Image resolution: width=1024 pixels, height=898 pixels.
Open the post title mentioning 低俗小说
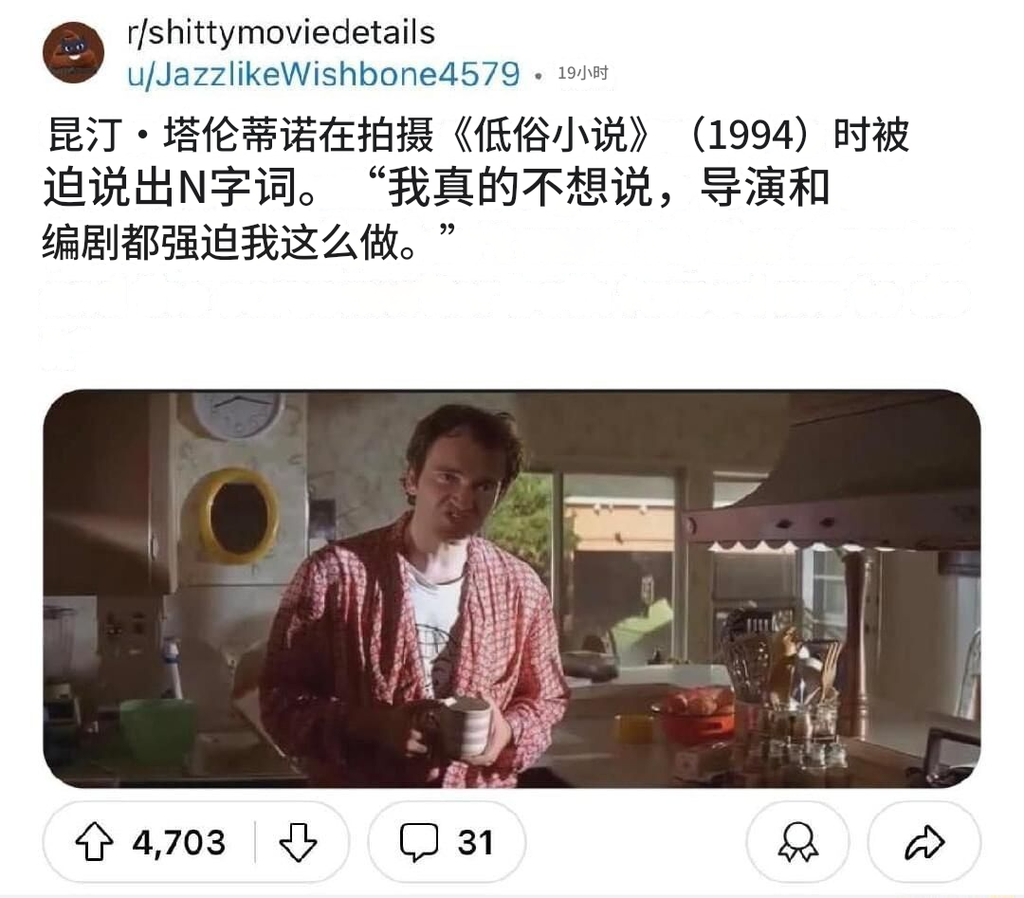coord(478,188)
